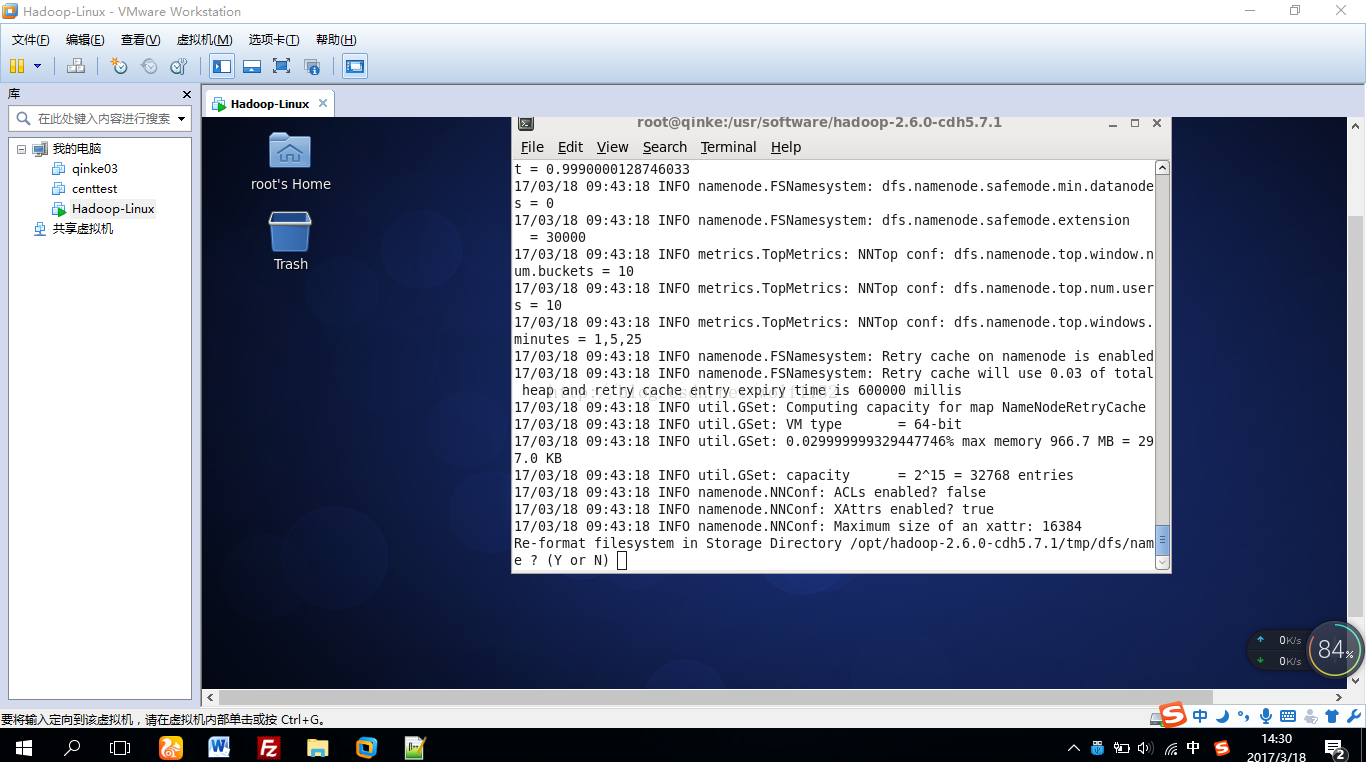Toggle the console view toolbar icon
Viewport: 1366px width, 762px height.
pos(354,66)
